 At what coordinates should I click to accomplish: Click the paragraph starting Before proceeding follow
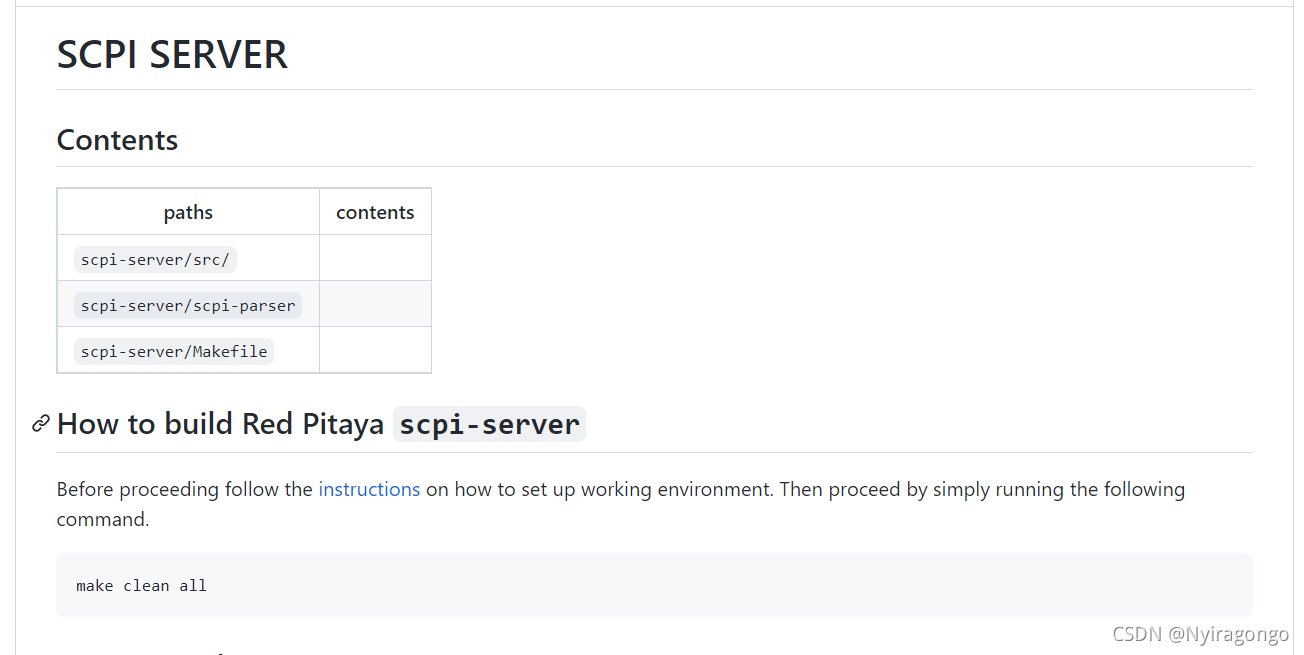(x=621, y=504)
